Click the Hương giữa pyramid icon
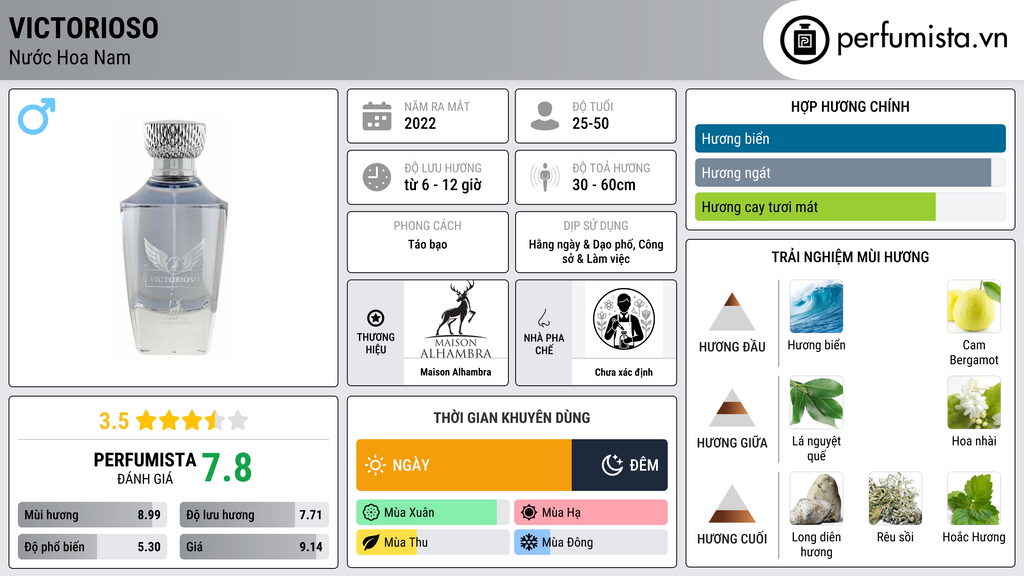The width and height of the screenshot is (1024, 576). pyautogui.click(x=732, y=408)
